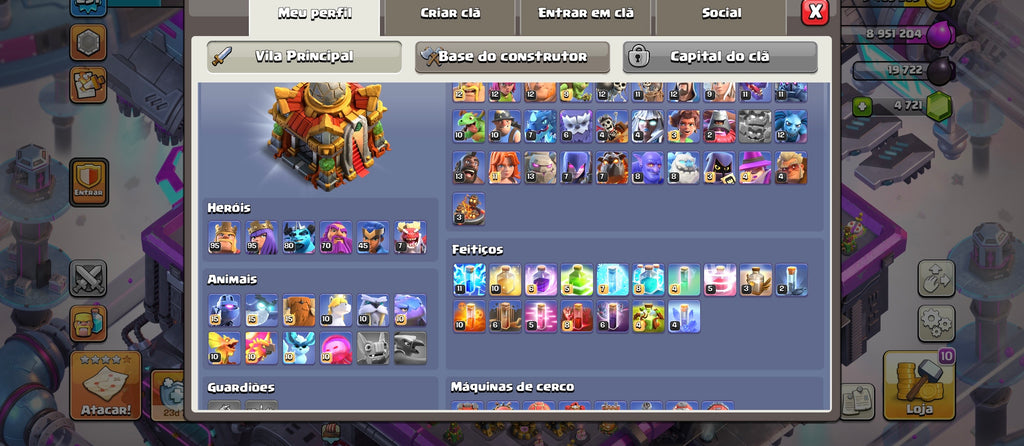Tap the Atacar! map button
This screenshot has height=446, width=1024.
pyautogui.click(x=105, y=385)
